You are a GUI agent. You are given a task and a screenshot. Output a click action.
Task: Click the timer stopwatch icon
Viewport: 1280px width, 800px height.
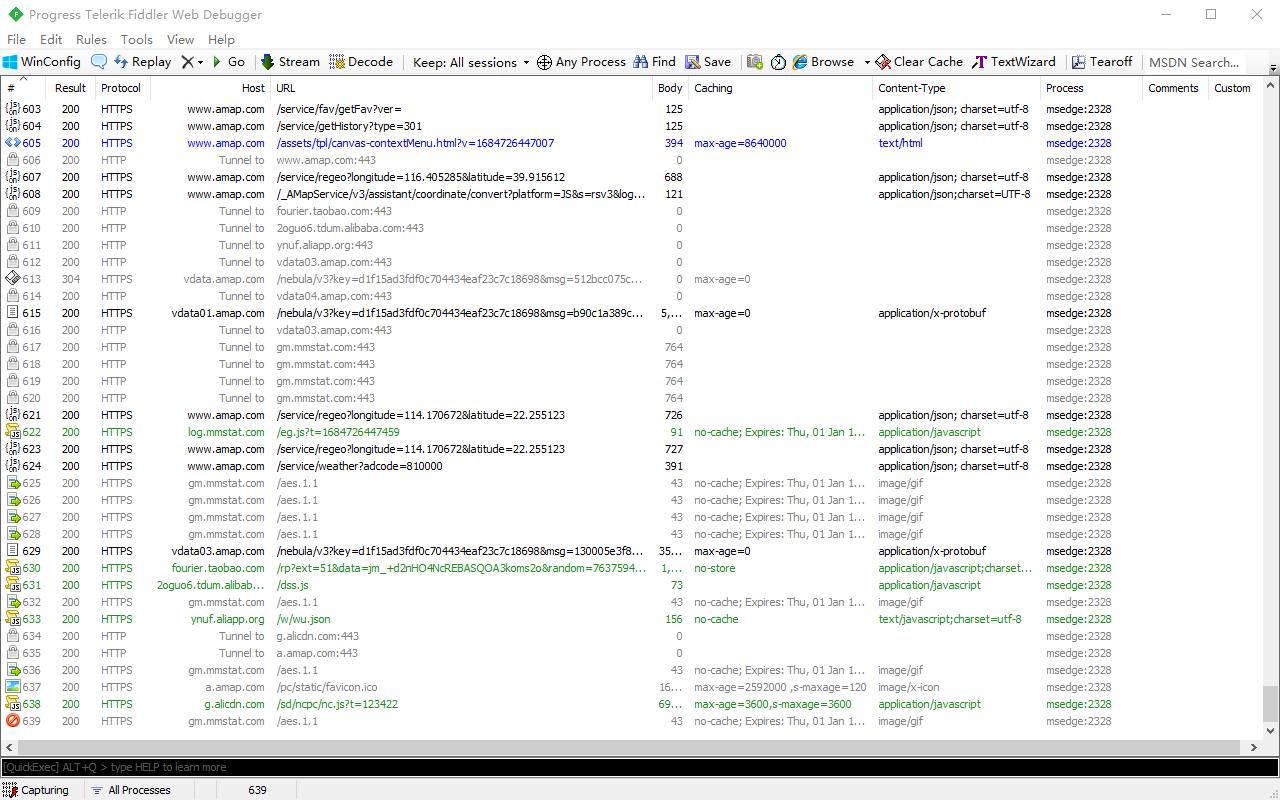point(779,62)
